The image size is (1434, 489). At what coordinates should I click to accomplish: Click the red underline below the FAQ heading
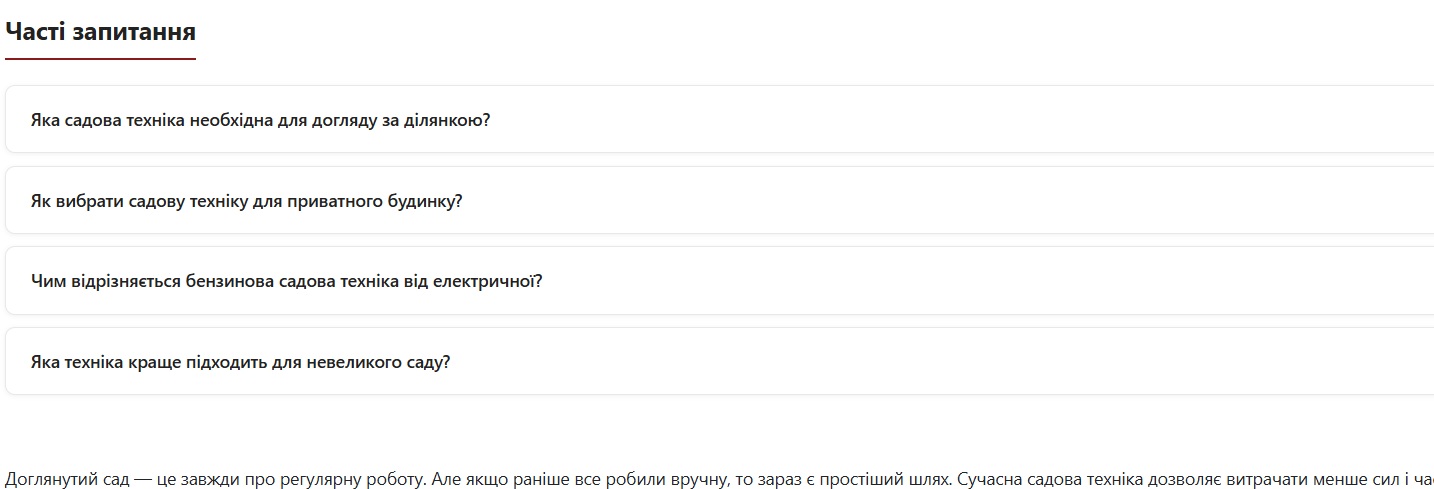100,59
